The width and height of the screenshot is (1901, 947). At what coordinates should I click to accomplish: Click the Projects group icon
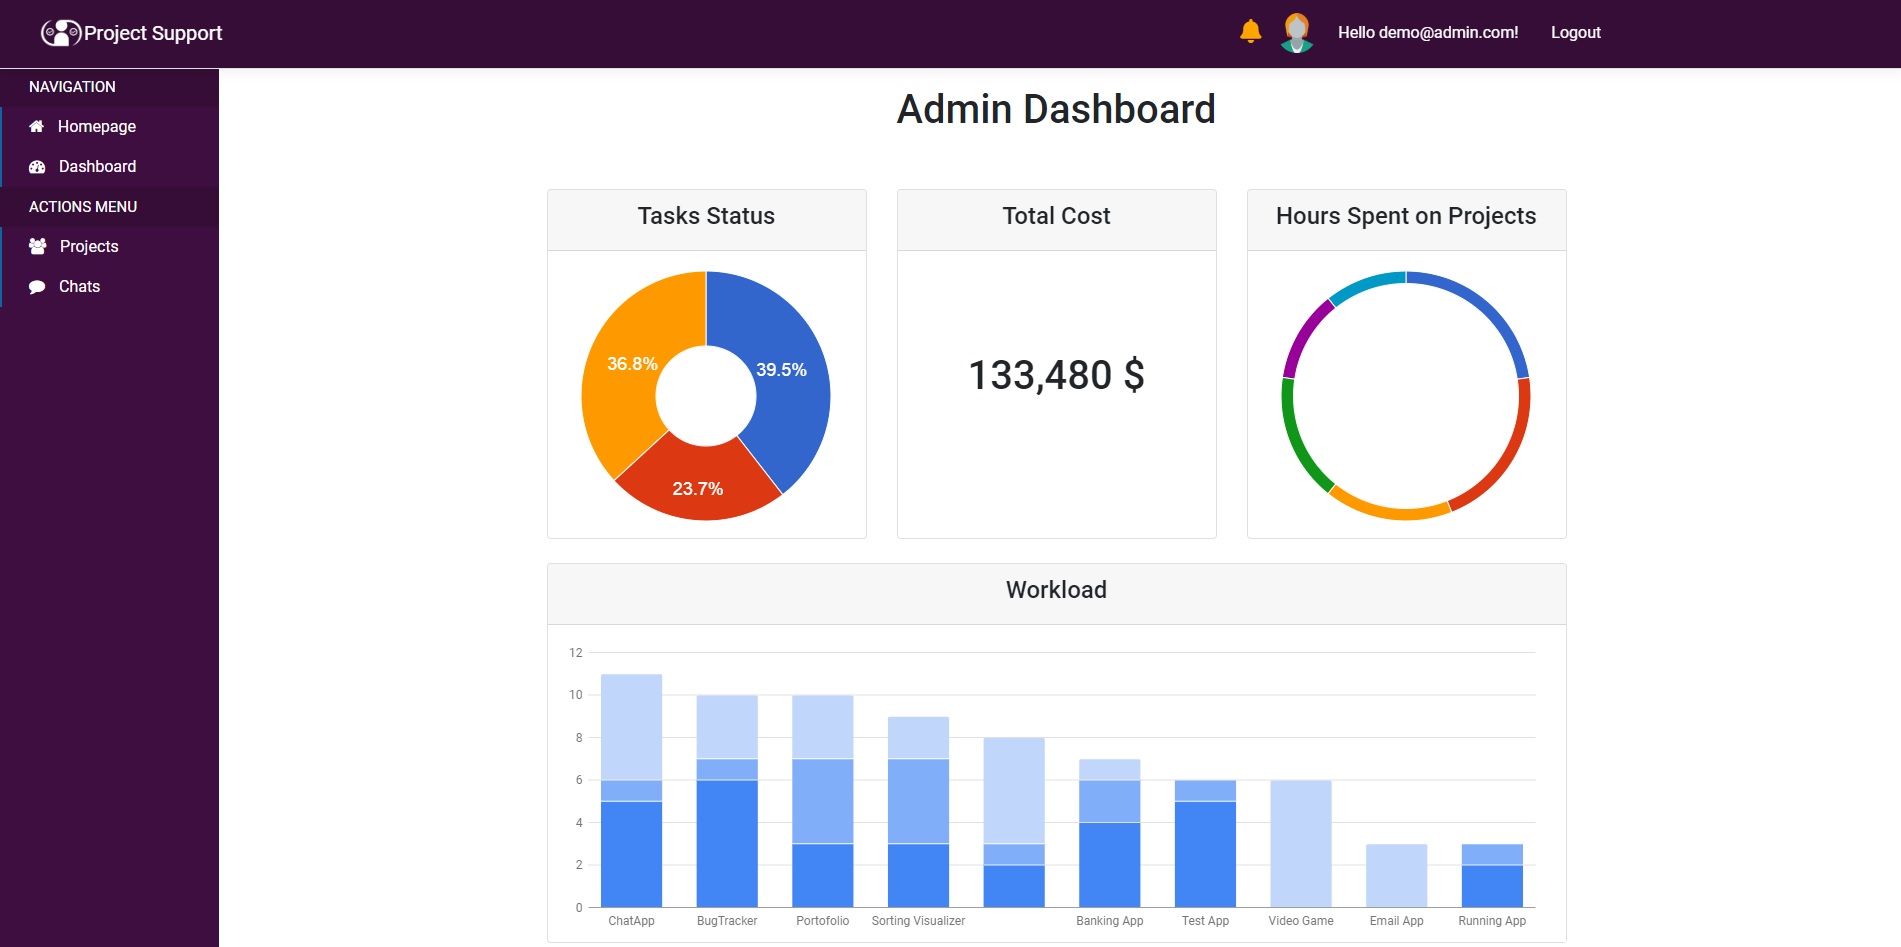point(38,246)
